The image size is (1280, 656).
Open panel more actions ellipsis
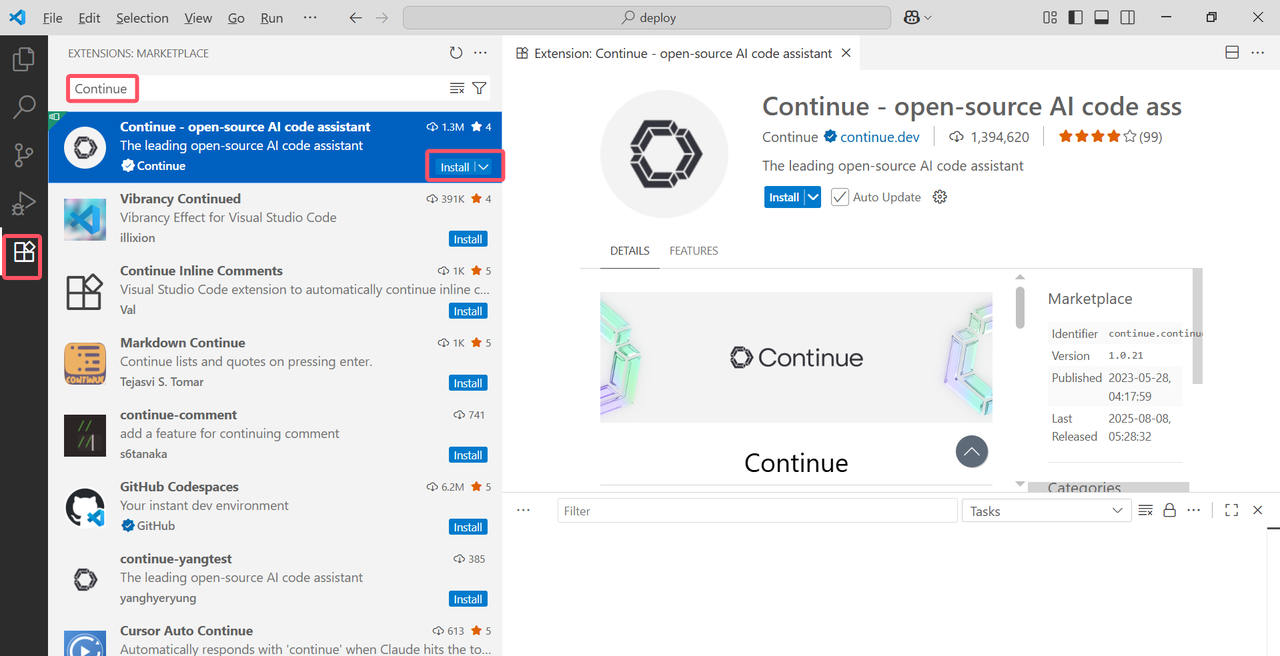coord(1193,510)
